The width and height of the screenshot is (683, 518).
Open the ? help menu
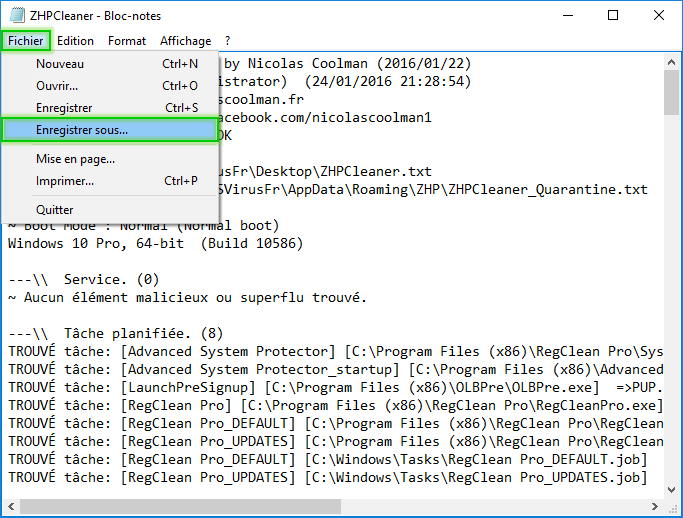click(x=227, y=41)
